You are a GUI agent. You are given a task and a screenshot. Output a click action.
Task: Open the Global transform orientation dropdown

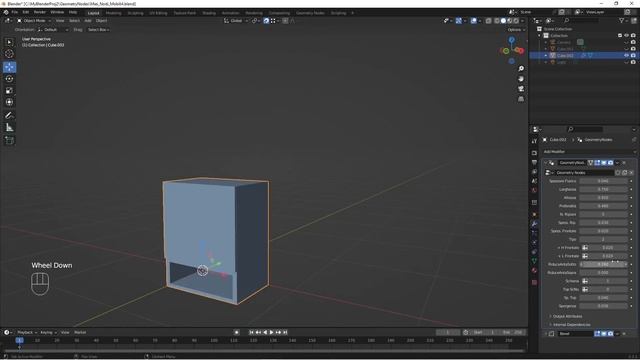click(236, 21)
